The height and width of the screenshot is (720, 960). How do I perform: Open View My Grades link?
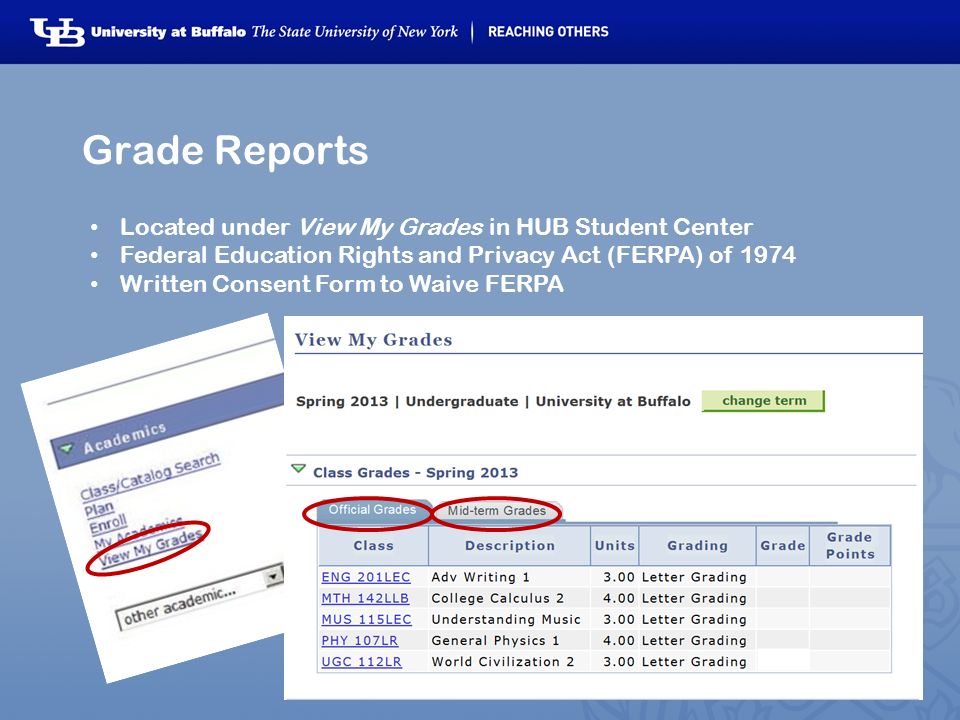click(x=151, y=549)
